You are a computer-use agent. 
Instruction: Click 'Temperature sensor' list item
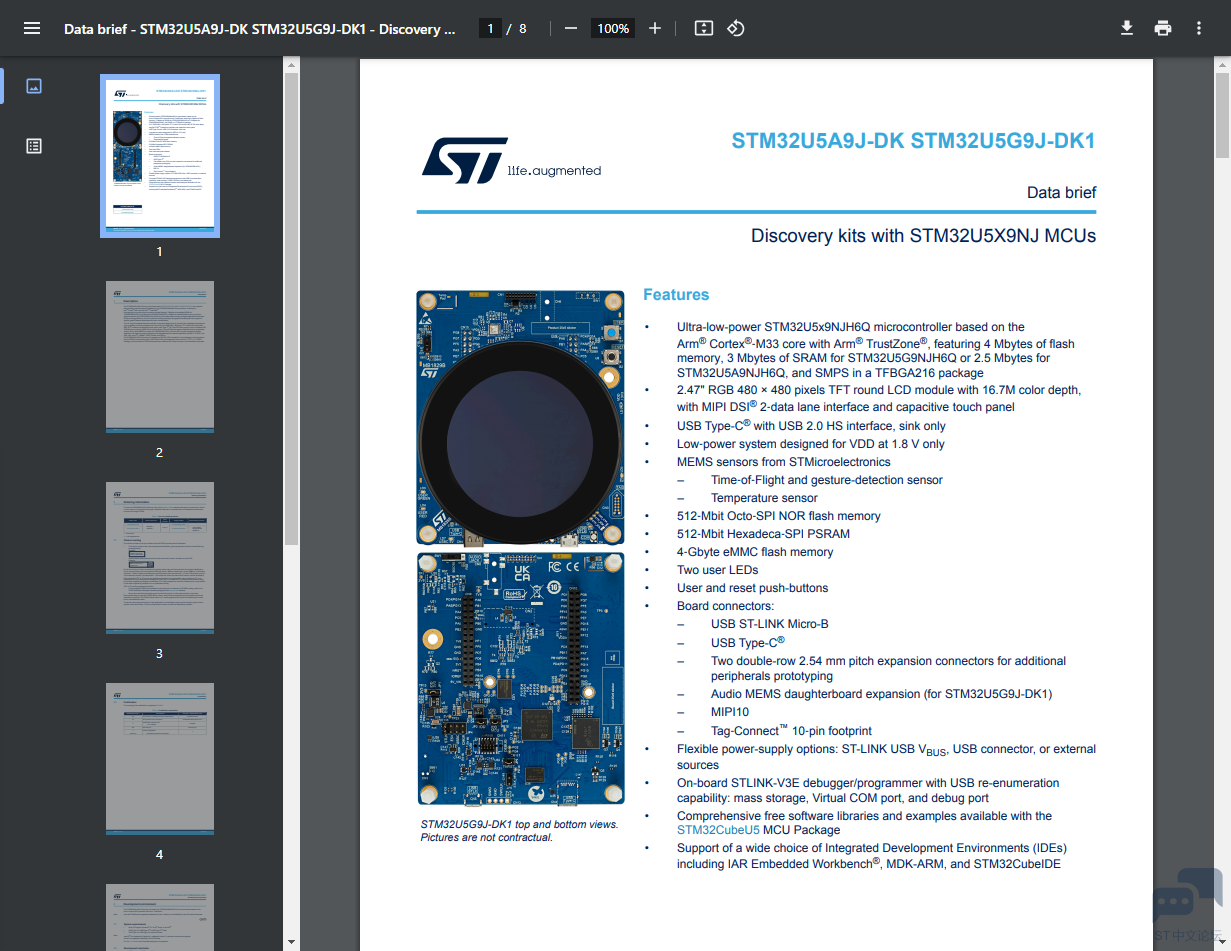[764, 498]
